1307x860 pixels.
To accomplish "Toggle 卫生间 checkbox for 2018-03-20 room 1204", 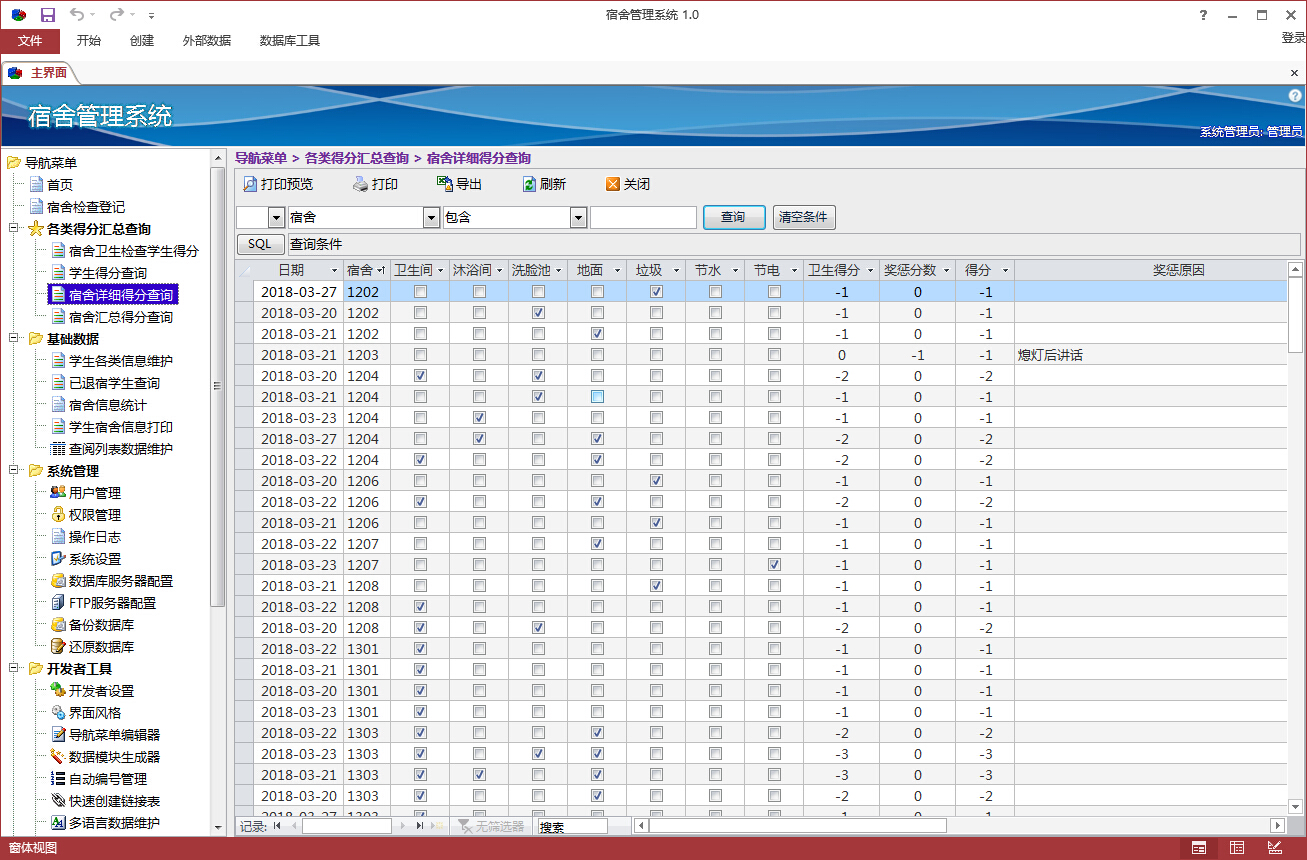I will click(420, 376).
